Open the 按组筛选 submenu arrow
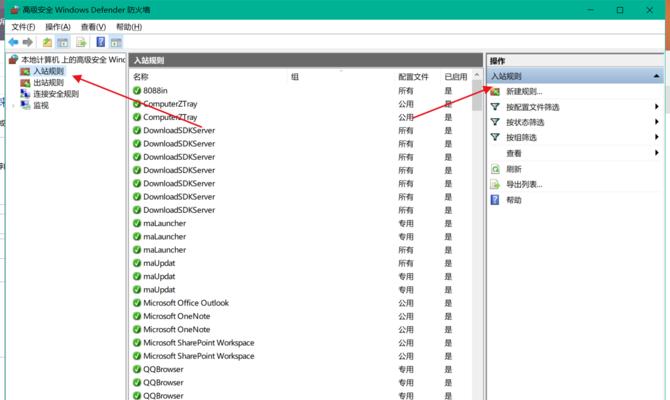This screenshot has height=400, width=670. (x=657, y=137)
